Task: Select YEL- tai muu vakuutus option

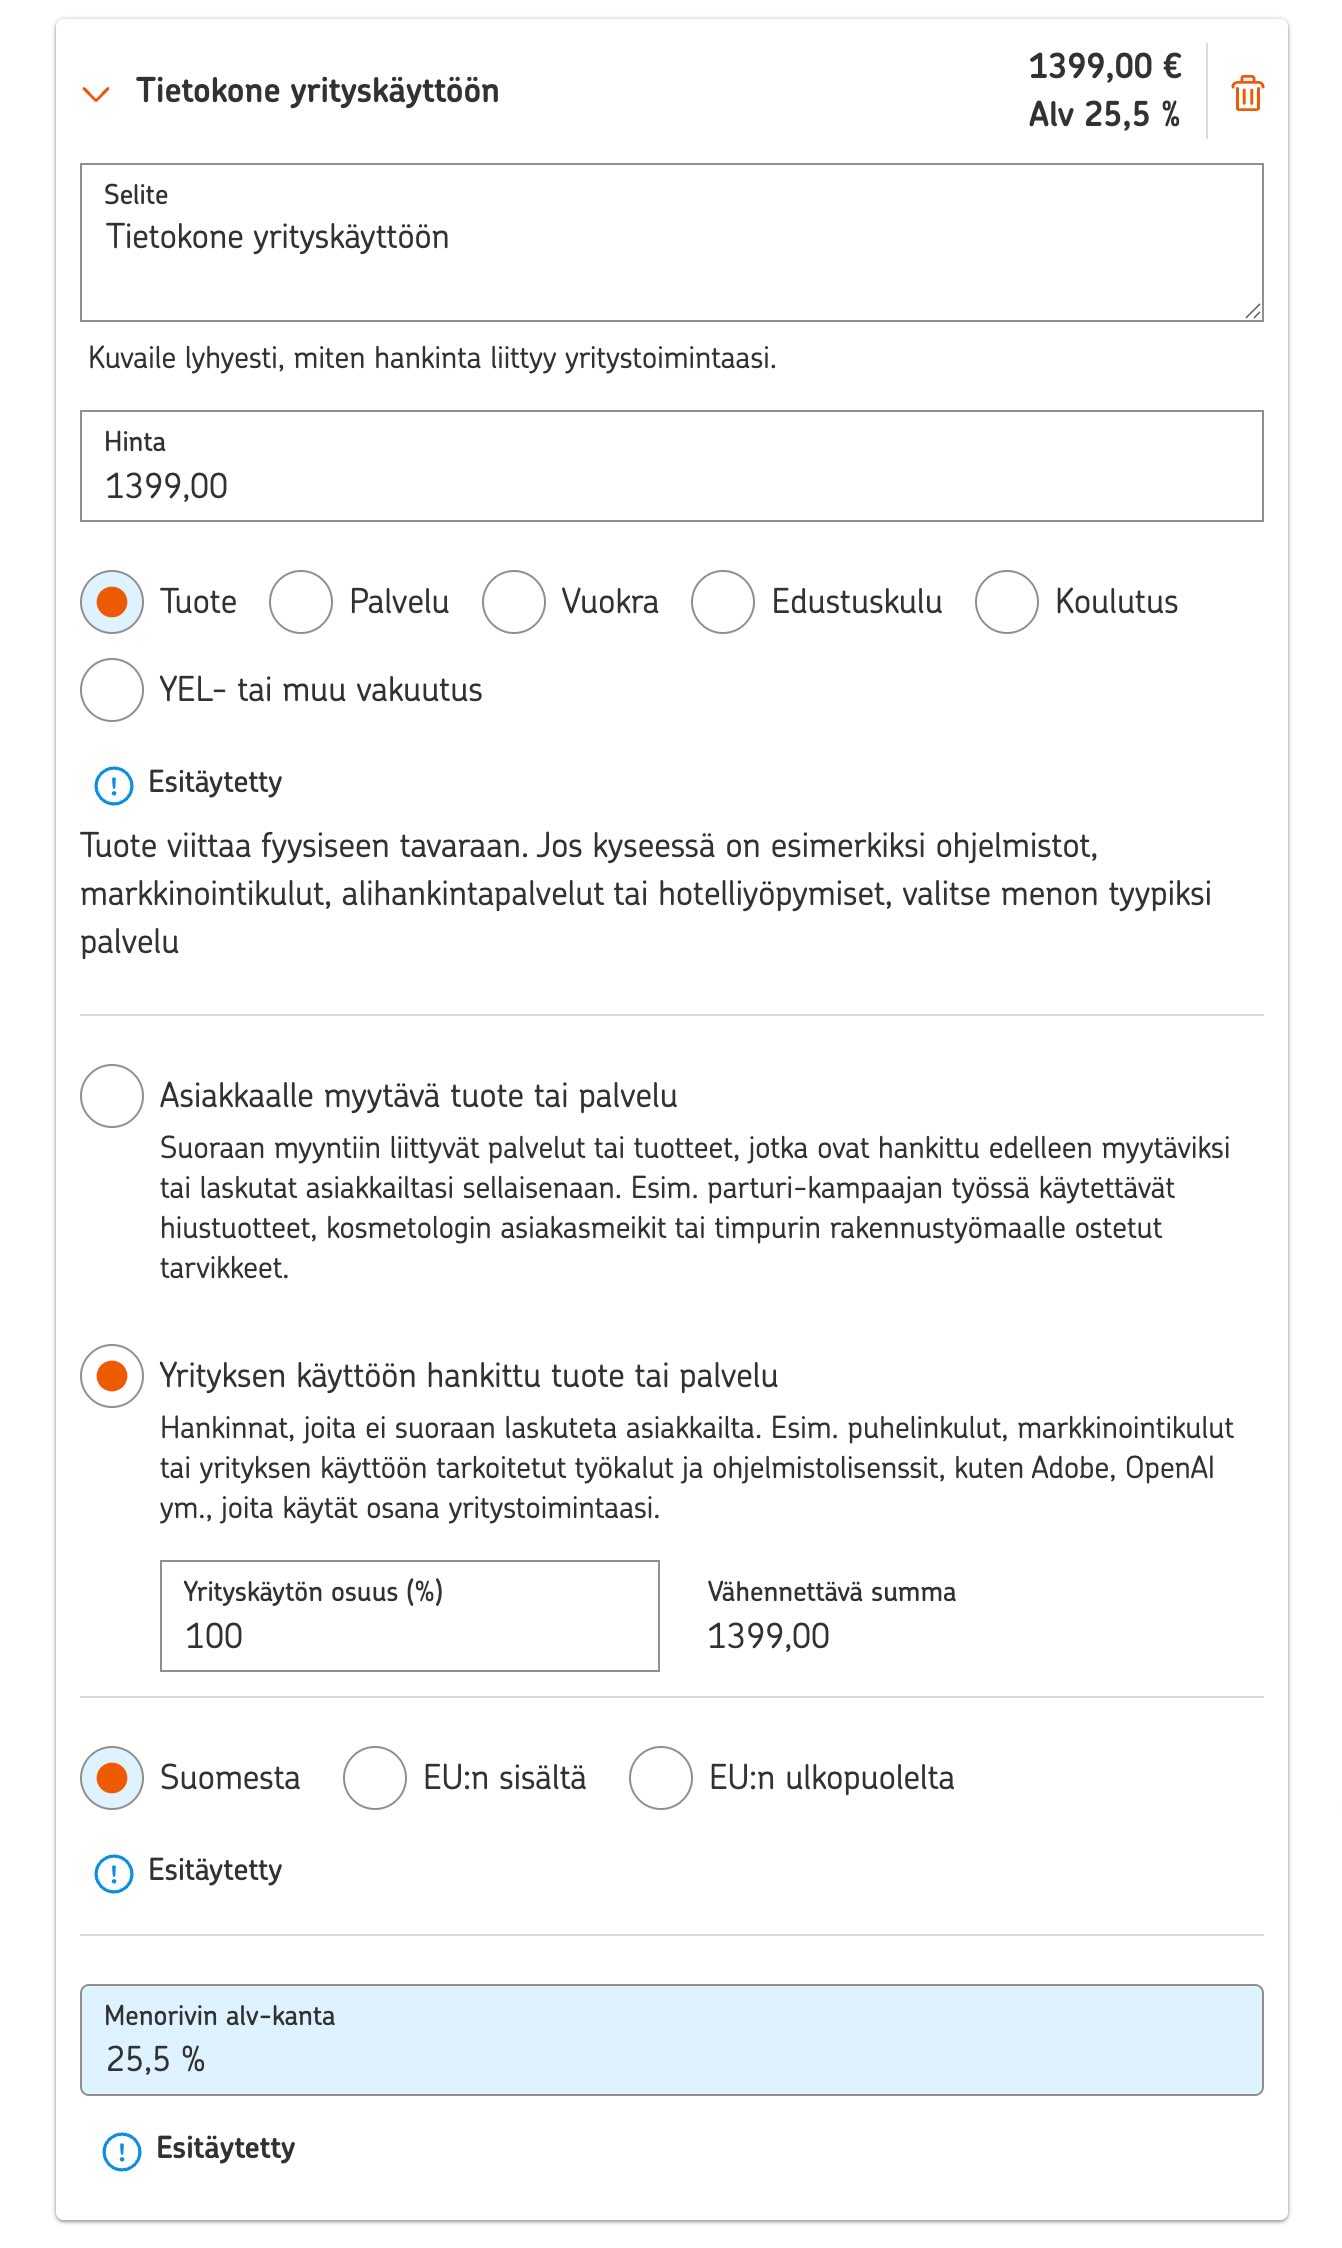Action: (112, 690)
